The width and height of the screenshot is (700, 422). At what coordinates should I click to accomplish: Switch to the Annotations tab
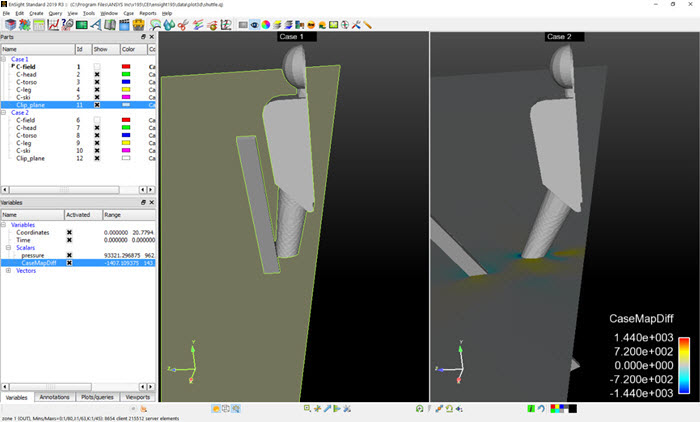coord(56,397)
